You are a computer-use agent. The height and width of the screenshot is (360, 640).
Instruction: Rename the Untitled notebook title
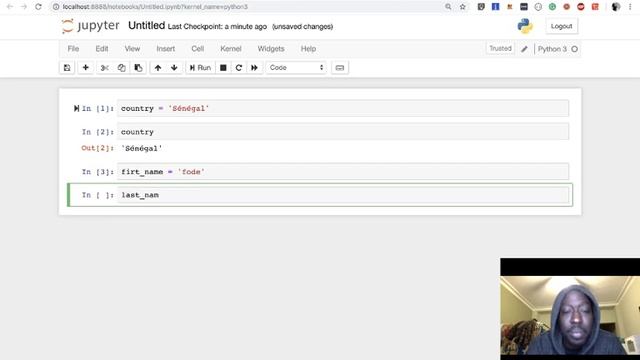146,26
